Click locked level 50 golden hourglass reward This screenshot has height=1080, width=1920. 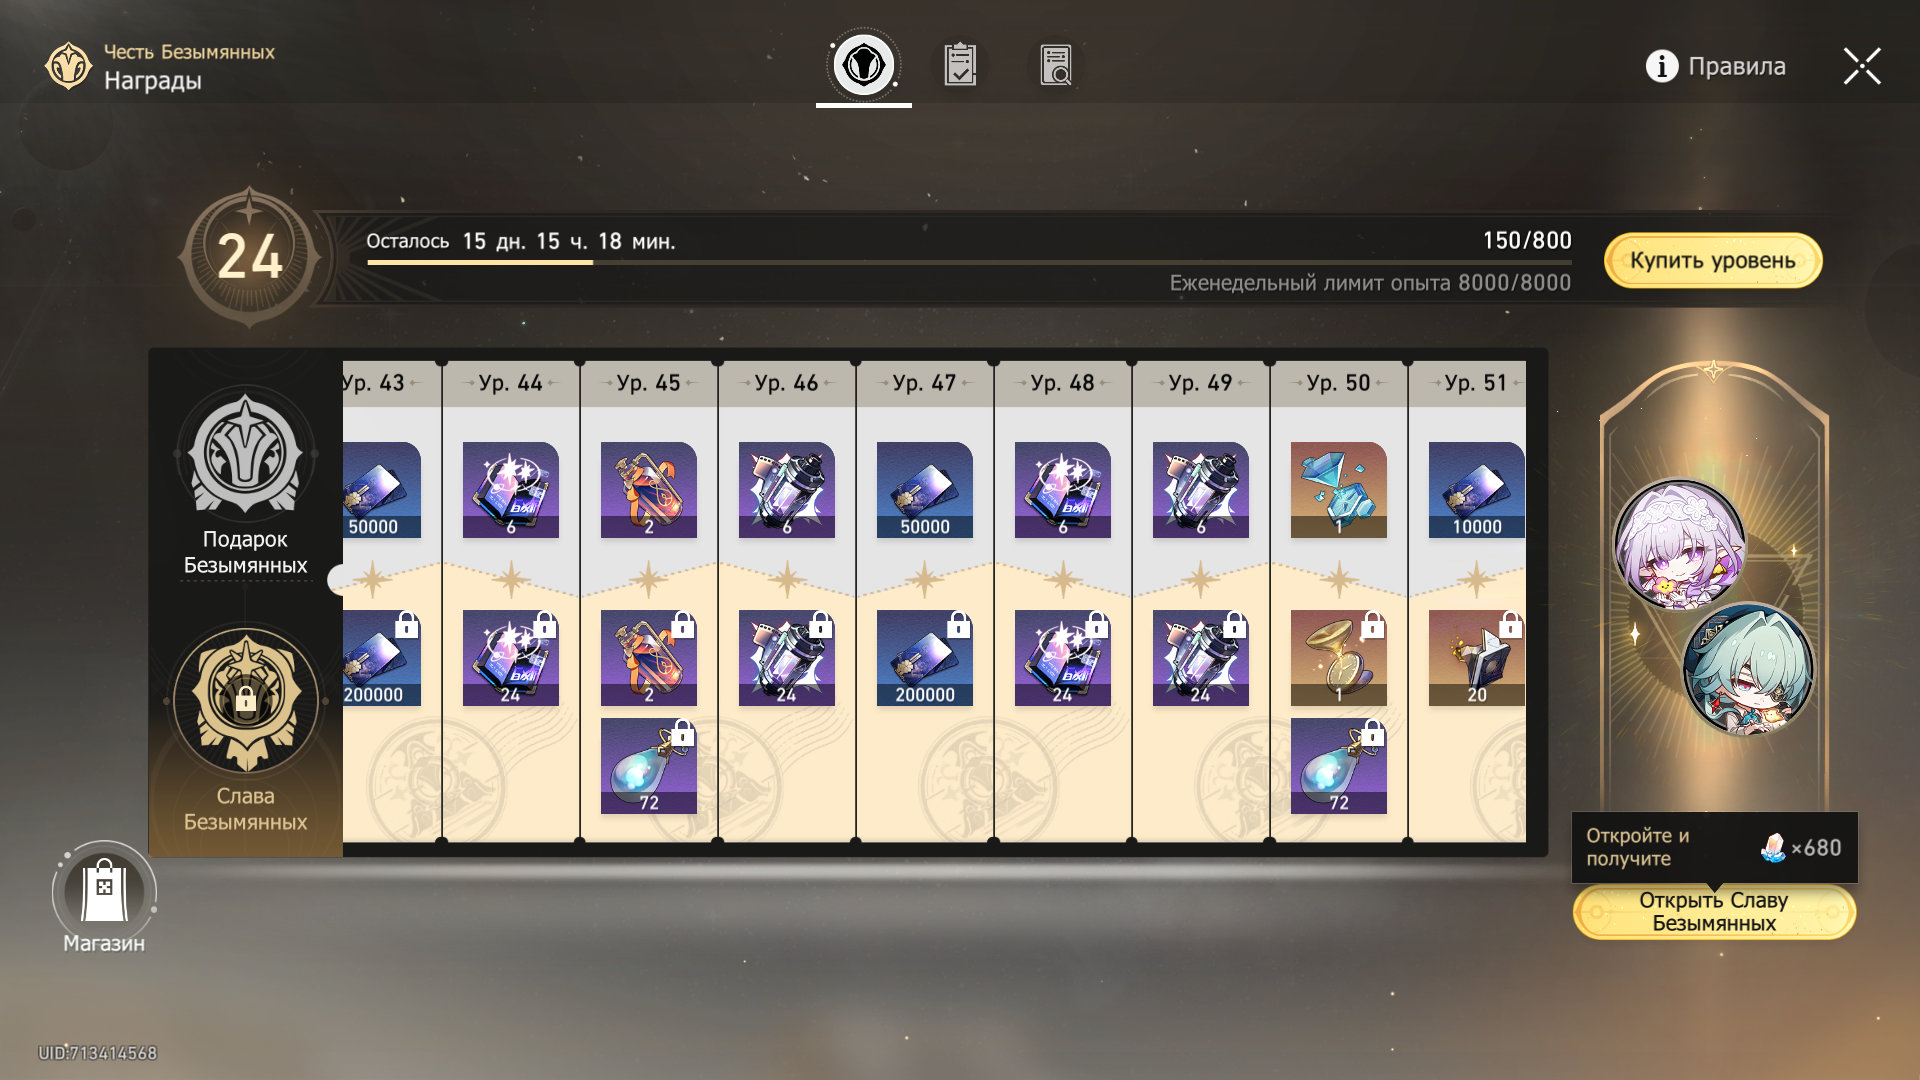[x=1338, y=658]
